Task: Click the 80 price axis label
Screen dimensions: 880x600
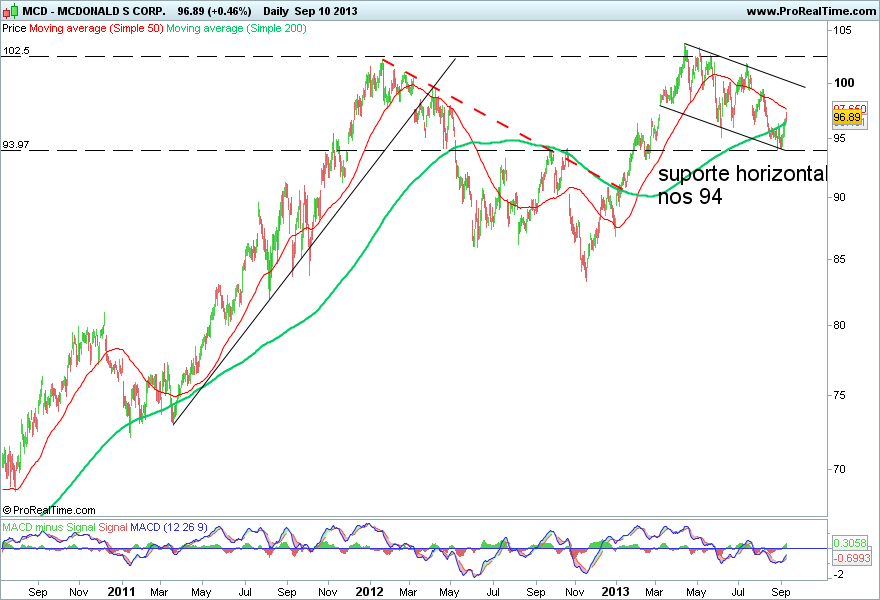Action: (x=839, y=325)
